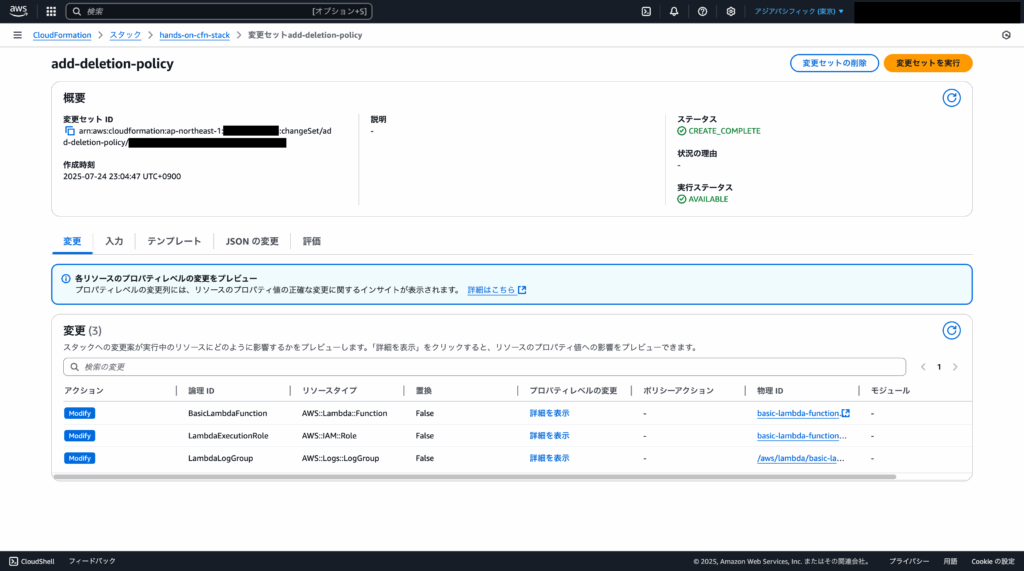Click the creation time 2025-07-24 23:04:47 text
This screenshot has height=571, width=1024.
click(x=121, y=176)
